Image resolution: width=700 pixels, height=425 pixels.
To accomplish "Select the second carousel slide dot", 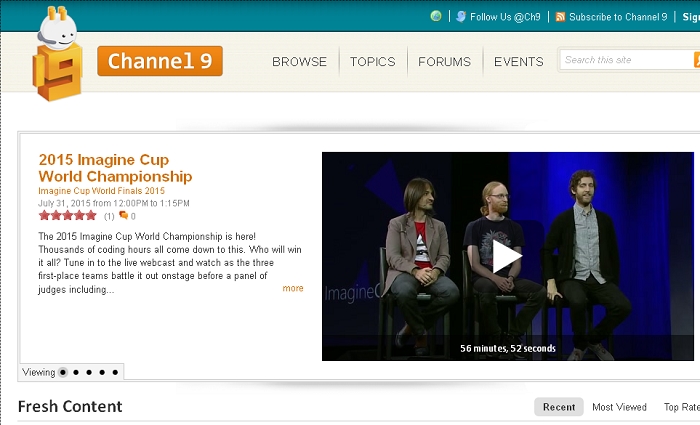I will point(76,372).
